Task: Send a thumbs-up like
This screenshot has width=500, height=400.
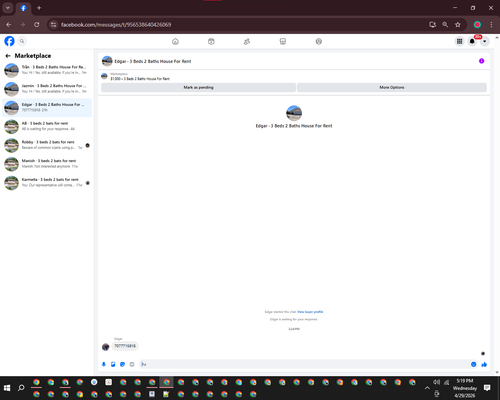Action: coord(484,364)
